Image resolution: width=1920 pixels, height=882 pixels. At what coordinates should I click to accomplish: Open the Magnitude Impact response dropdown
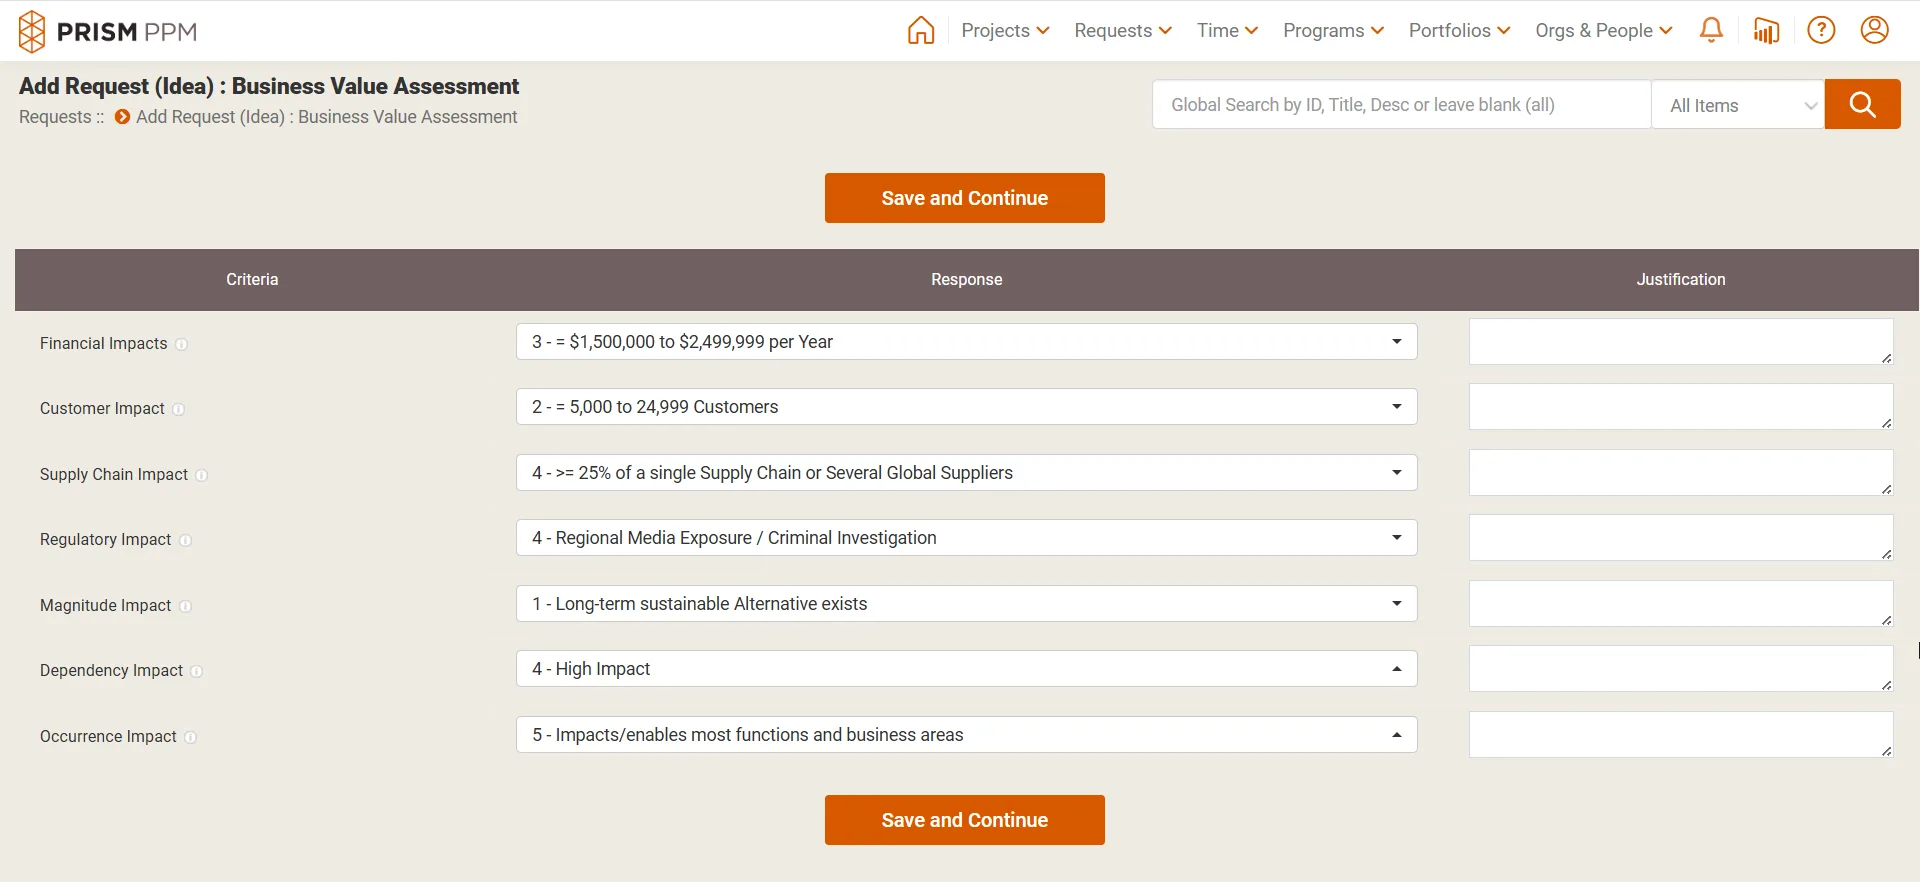click(966, 603)
